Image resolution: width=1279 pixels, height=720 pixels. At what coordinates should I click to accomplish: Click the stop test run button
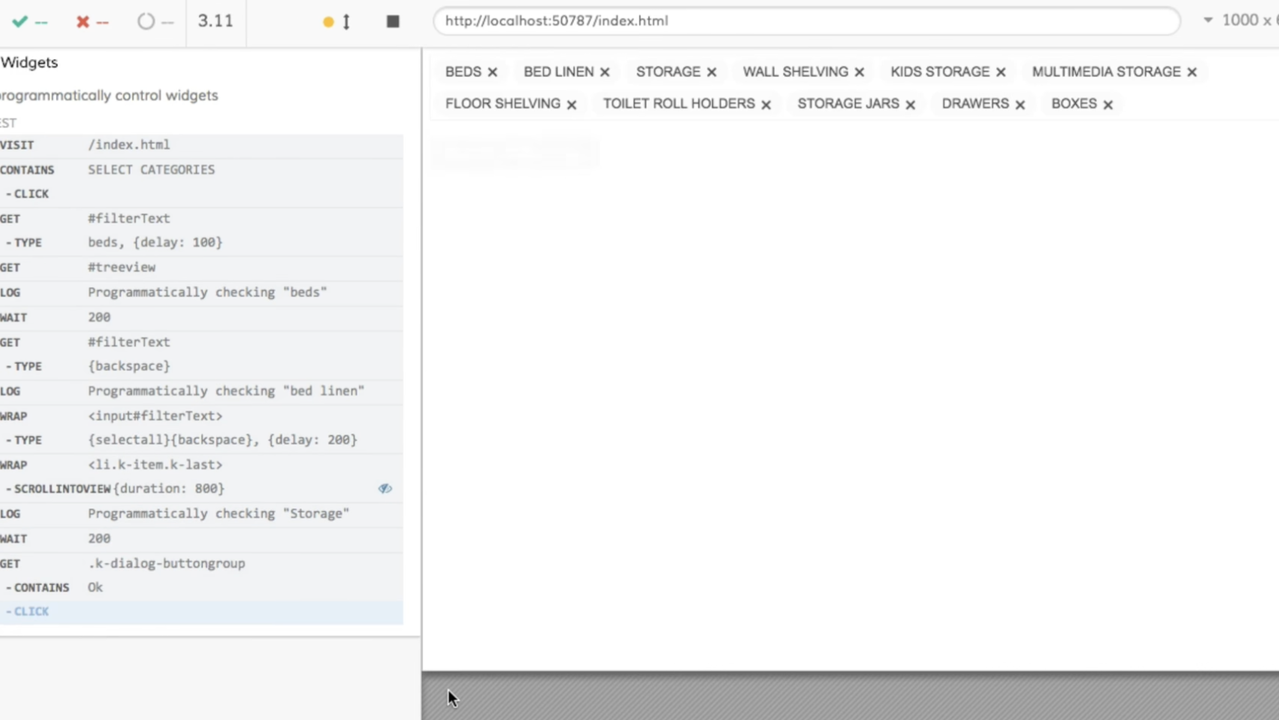click(x=392, y=21)
